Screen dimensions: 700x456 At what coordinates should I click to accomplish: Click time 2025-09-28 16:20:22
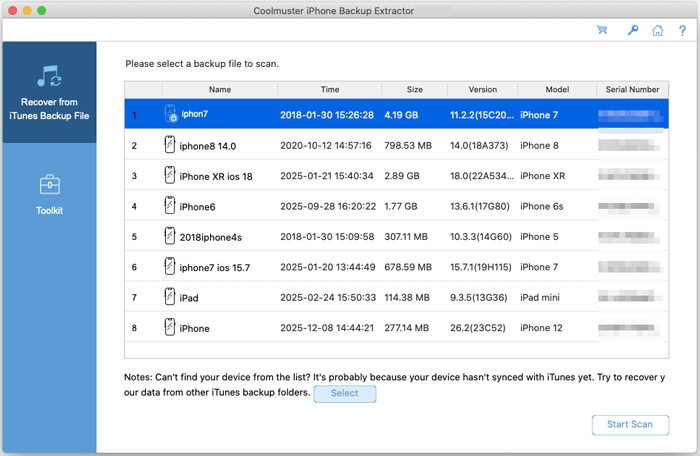328,206
